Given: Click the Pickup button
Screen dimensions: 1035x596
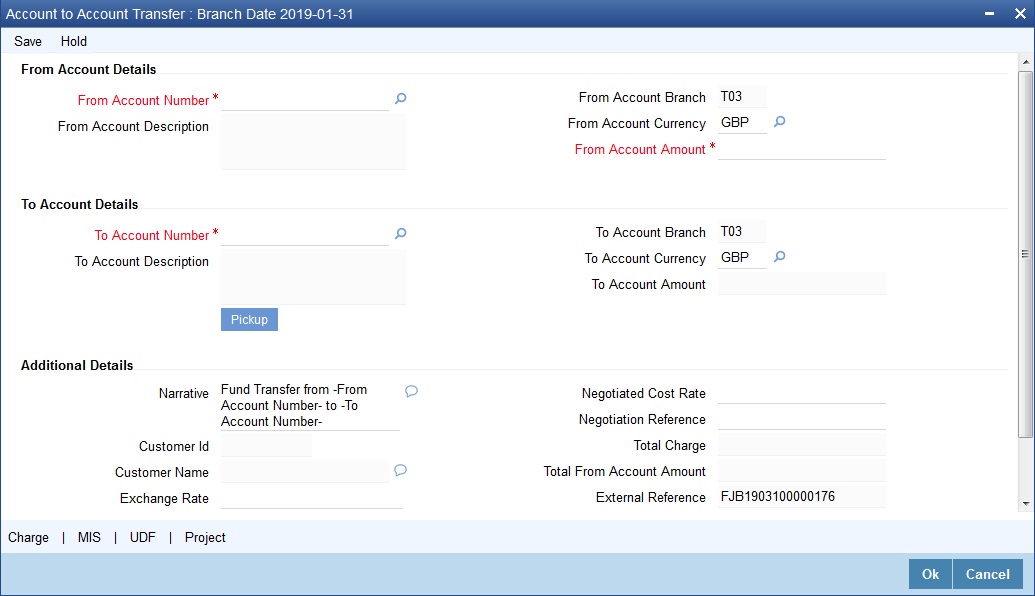Looking at the screenshot, I should coord(250,319).
